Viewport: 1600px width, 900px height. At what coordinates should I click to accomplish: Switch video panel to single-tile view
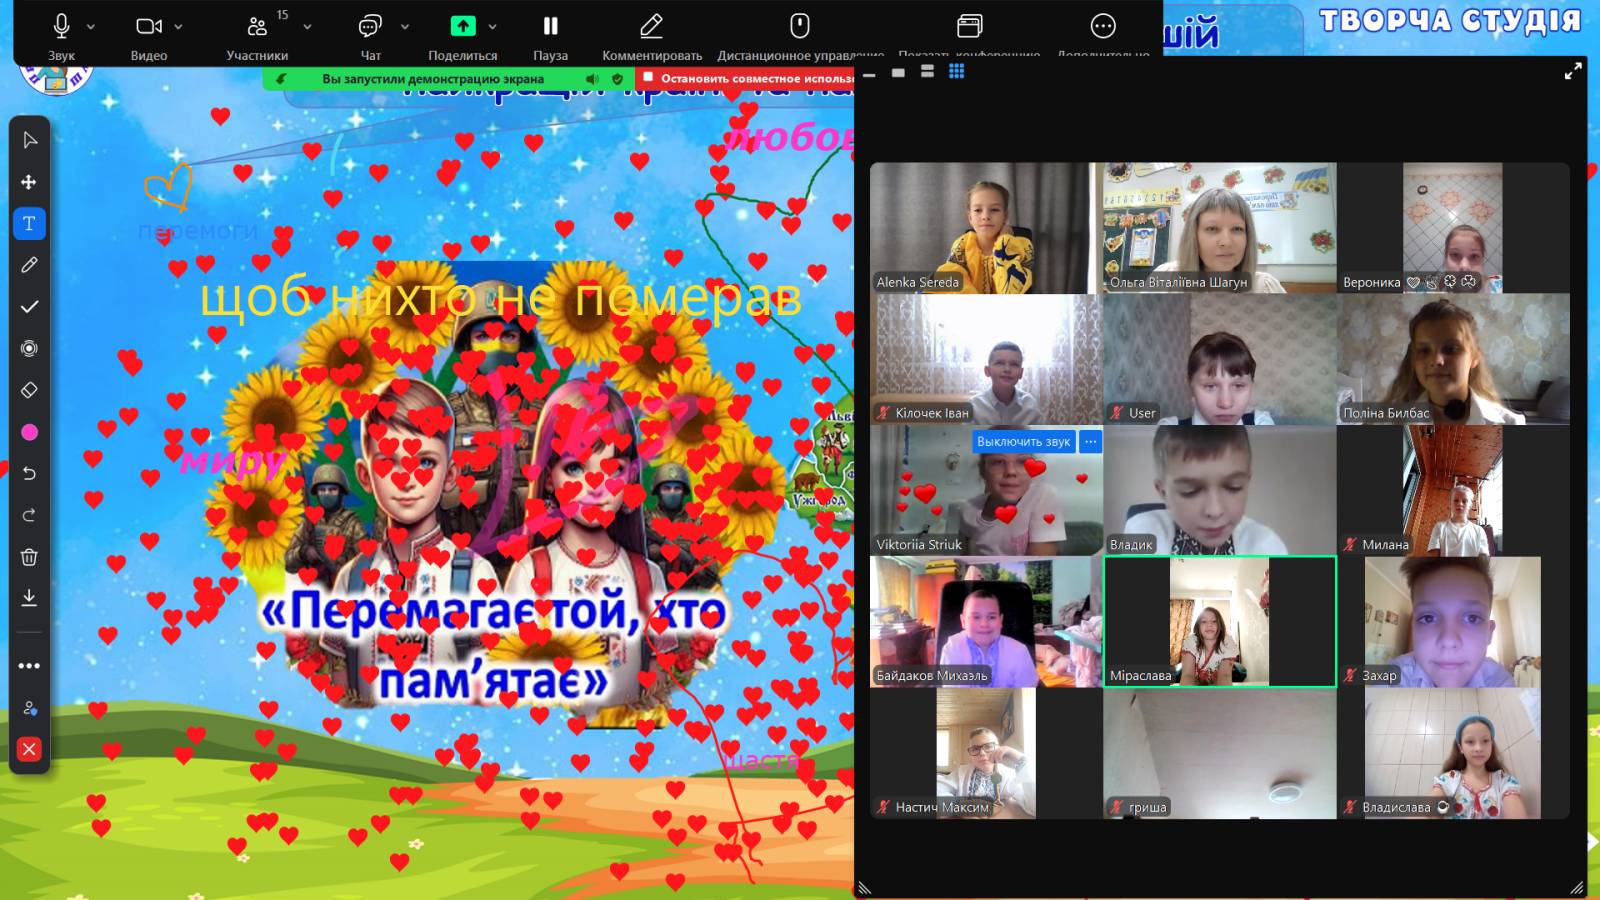(898, 72)
